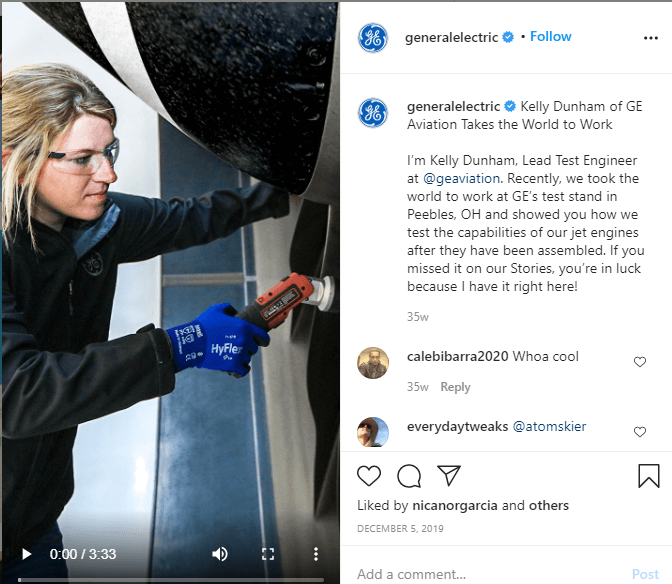
Task: Open the @geaviation mention link
Action: [461, 178]
